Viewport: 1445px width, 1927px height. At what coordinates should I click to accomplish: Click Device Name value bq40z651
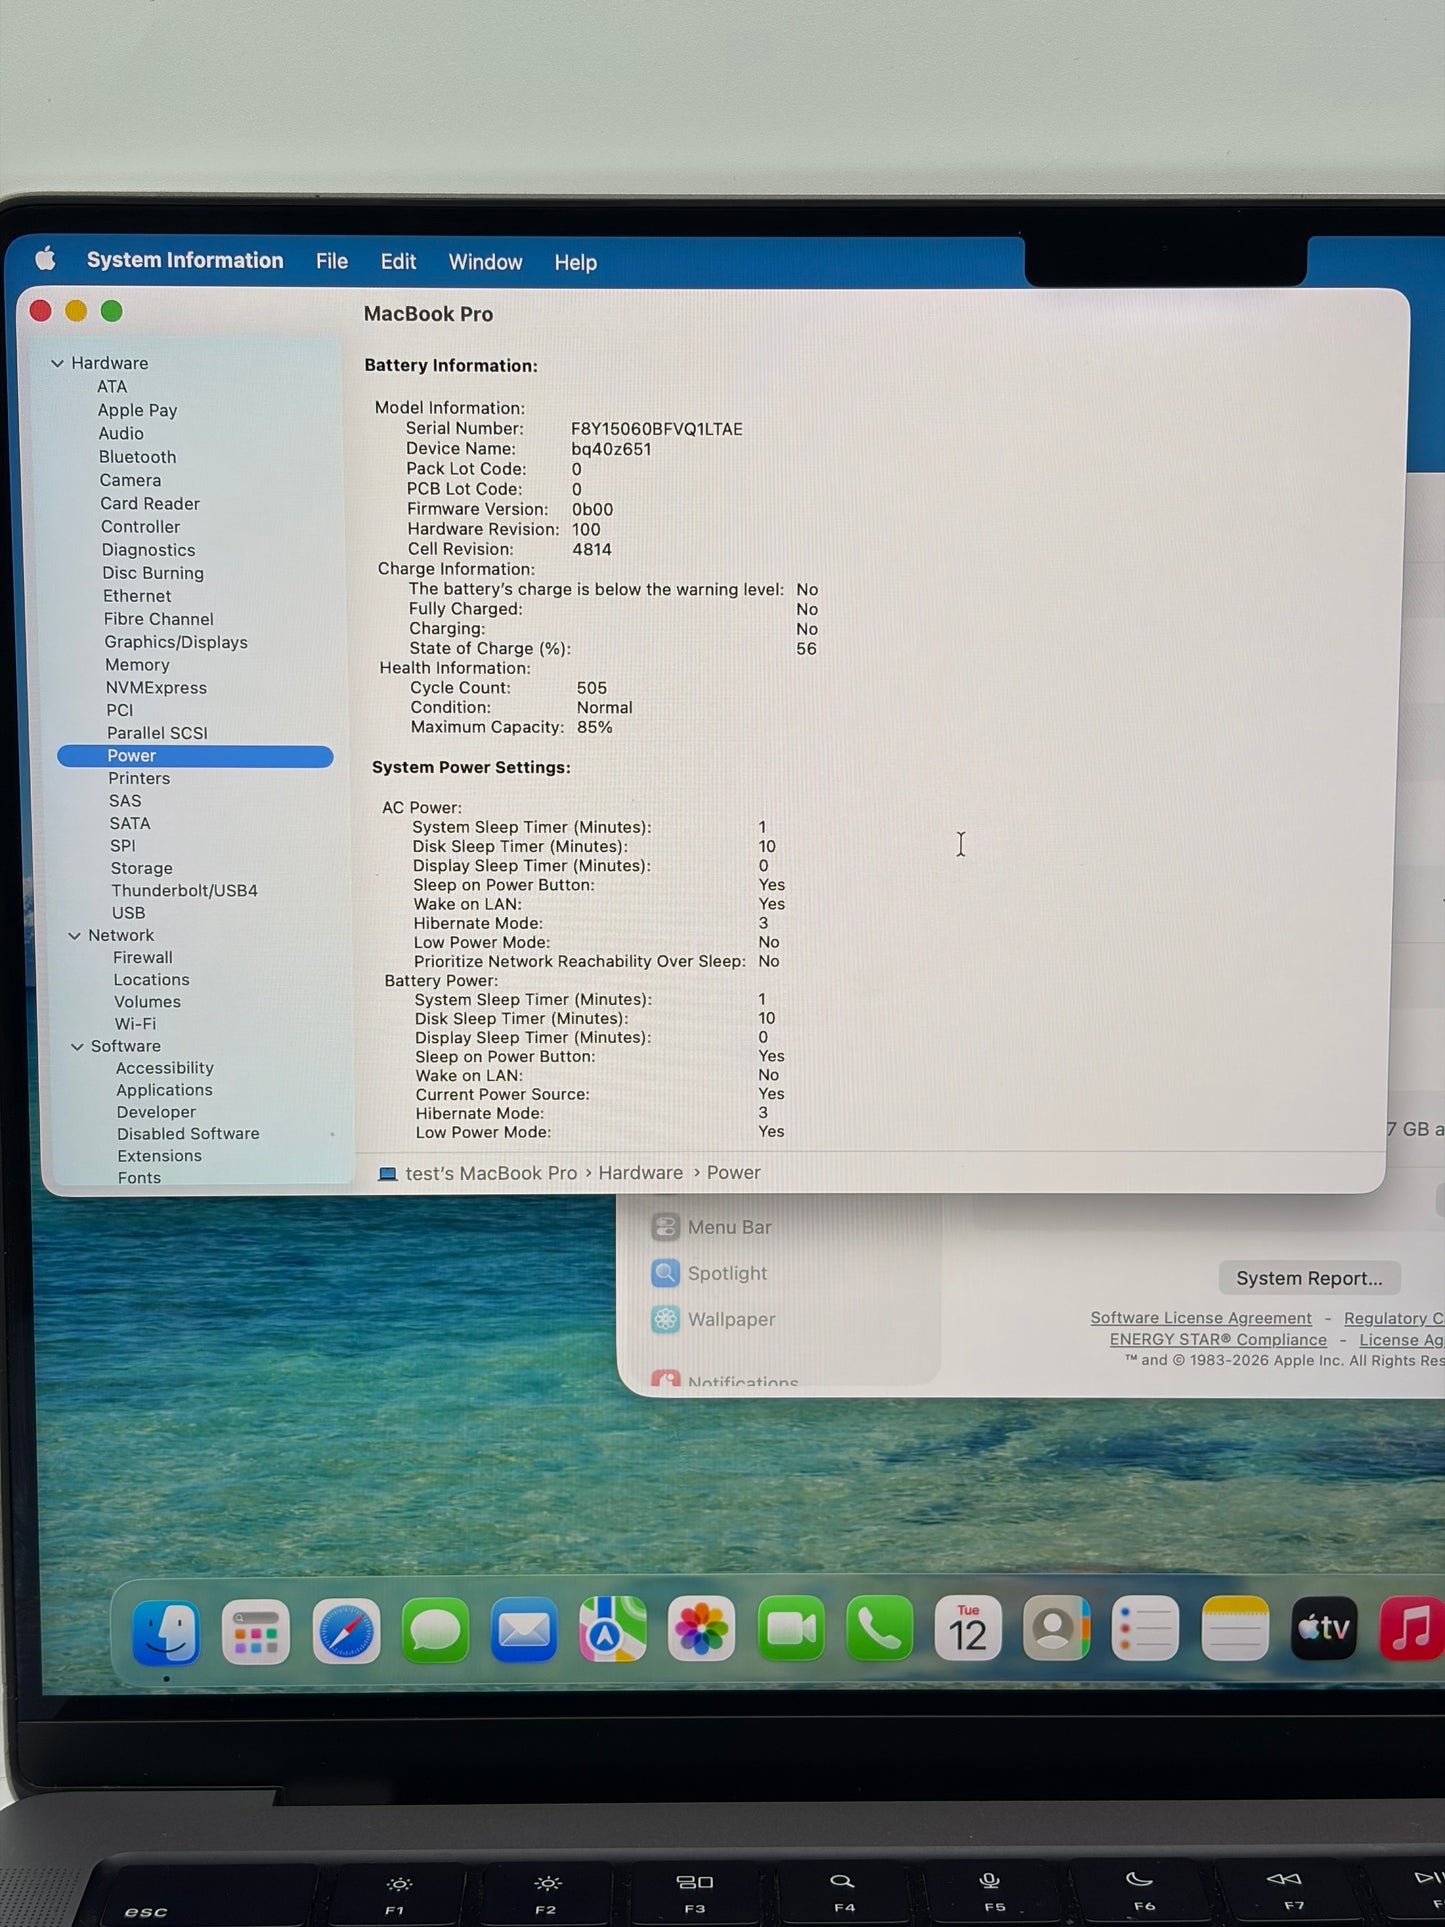tap(611, 450)
